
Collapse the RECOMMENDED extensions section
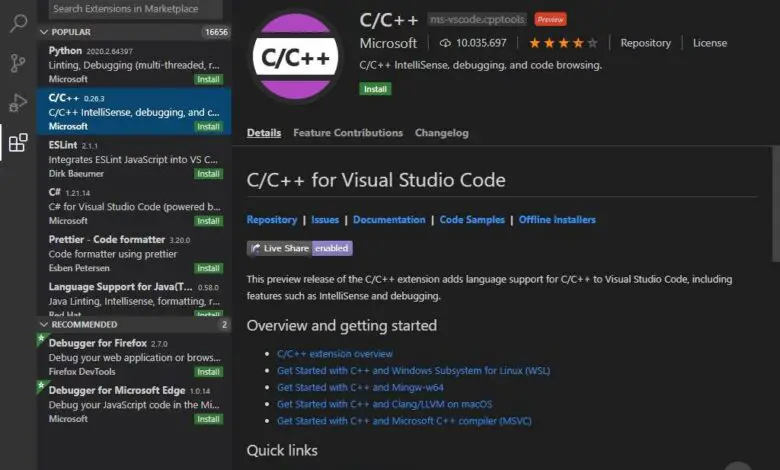[44, 324]
